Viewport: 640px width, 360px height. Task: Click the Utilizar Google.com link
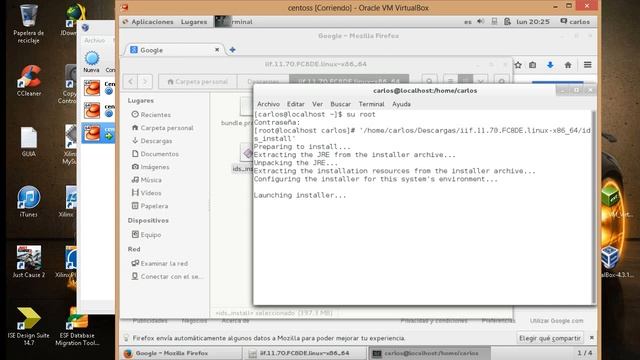pos(556,321)
